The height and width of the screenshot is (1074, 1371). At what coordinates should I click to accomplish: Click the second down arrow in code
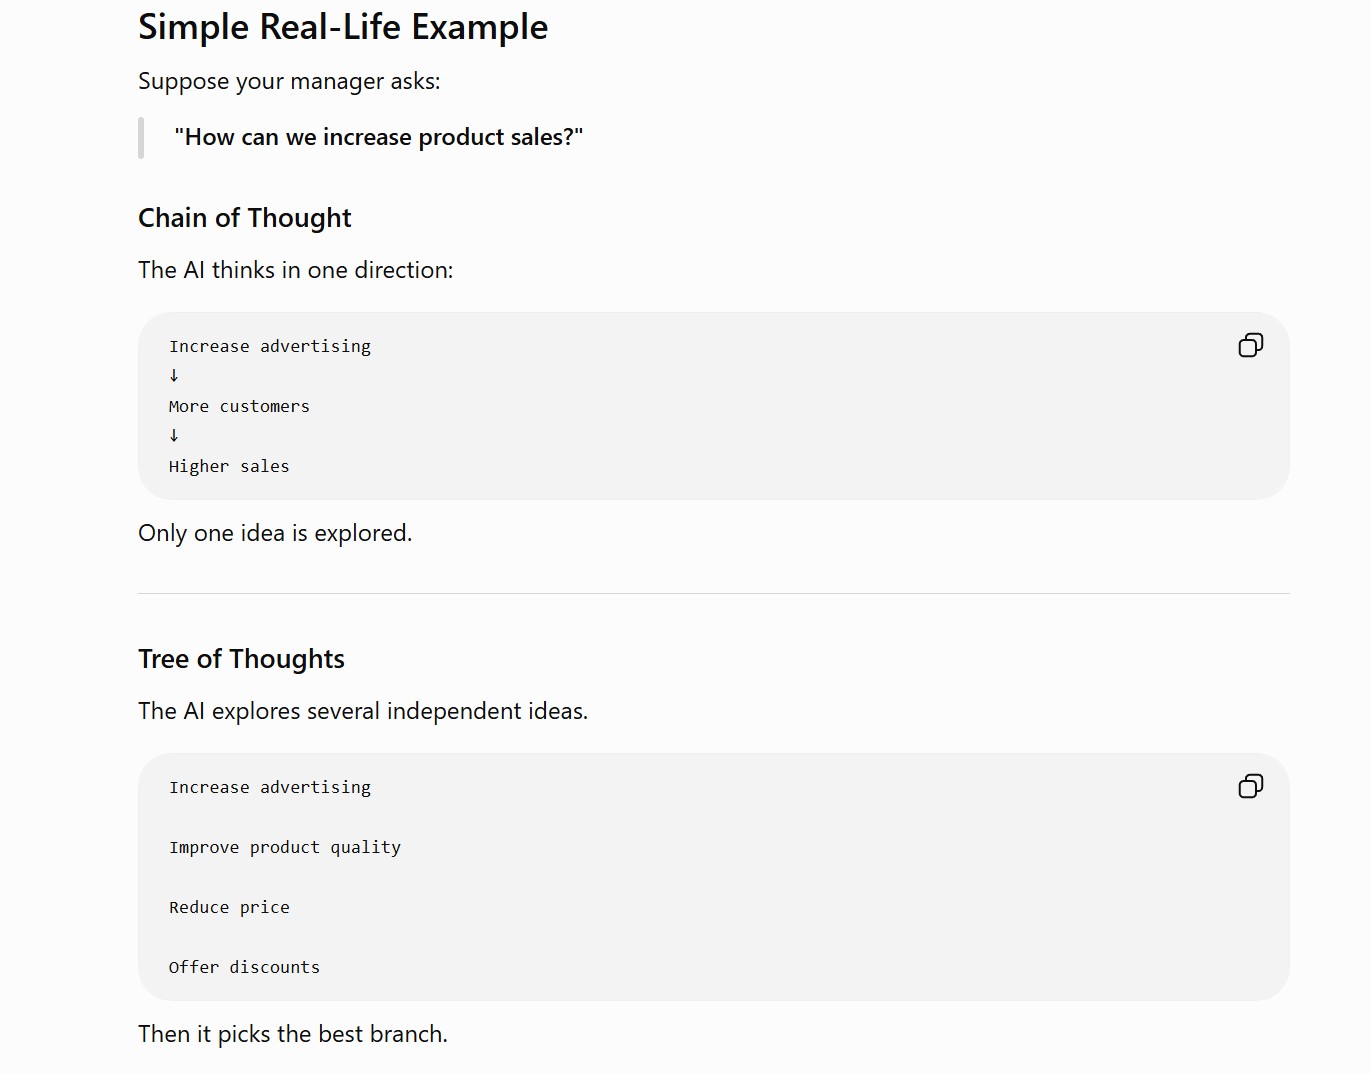pyautogui.click(x=174, y=436)
